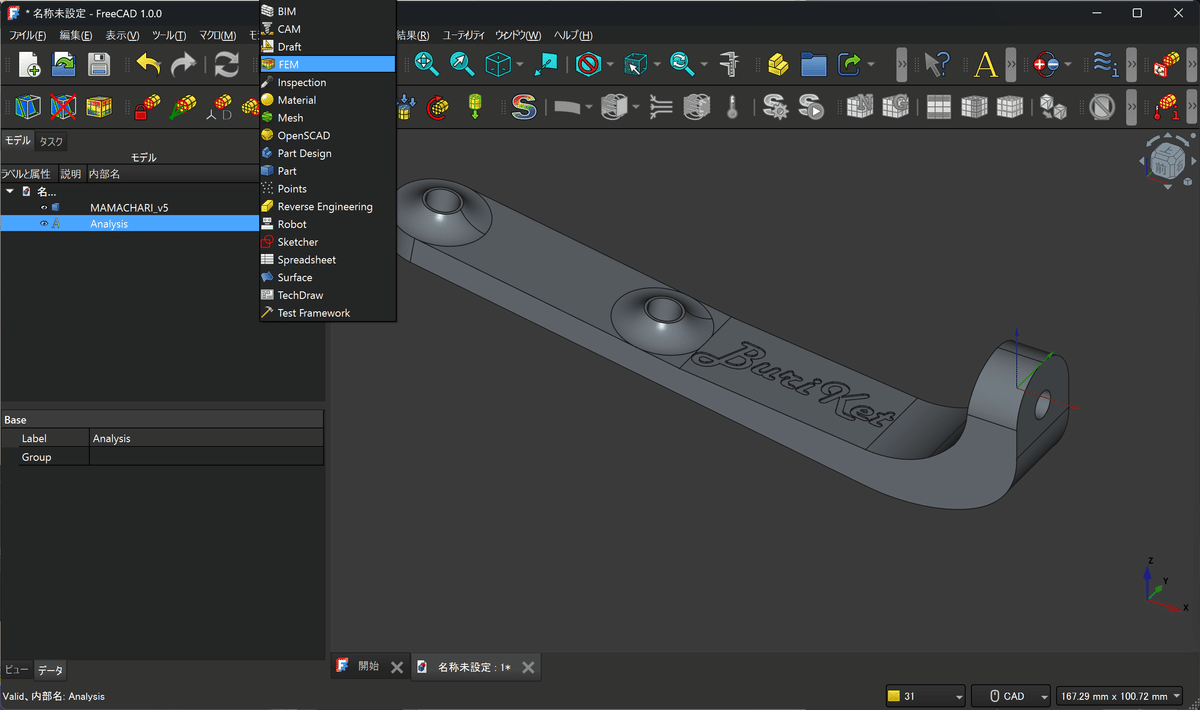Click the thermometer temperature icon
This screenshot has height=710, width=1200.
pyautogui.click(x=732, y=107)
